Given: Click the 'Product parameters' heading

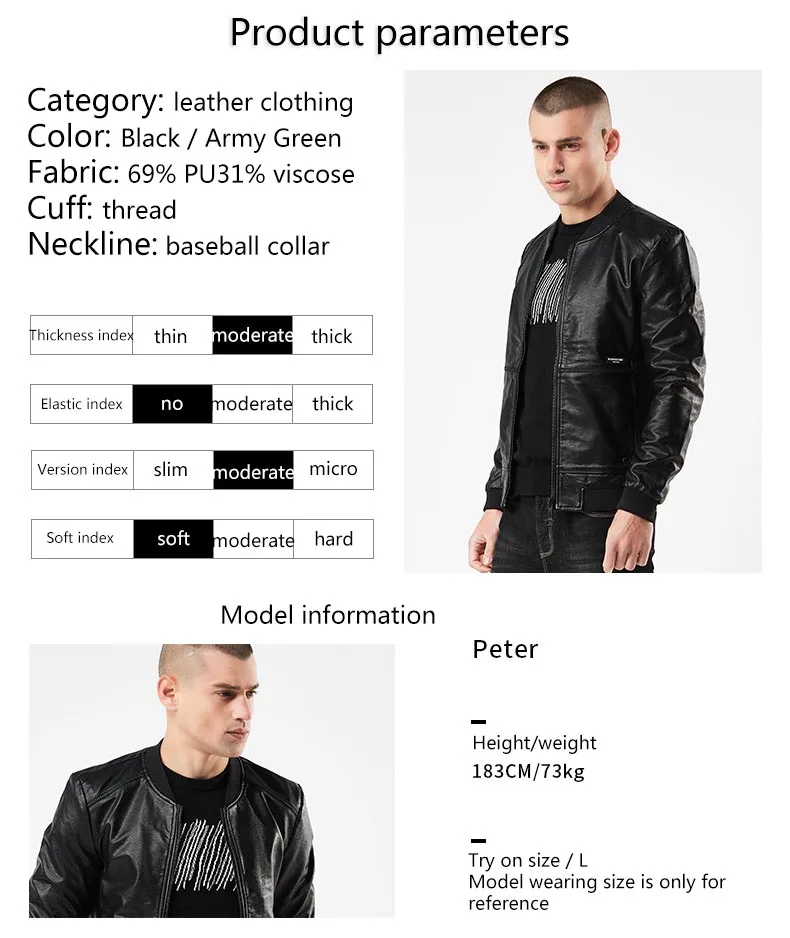Looking at the screenshot, I should 399,32.
